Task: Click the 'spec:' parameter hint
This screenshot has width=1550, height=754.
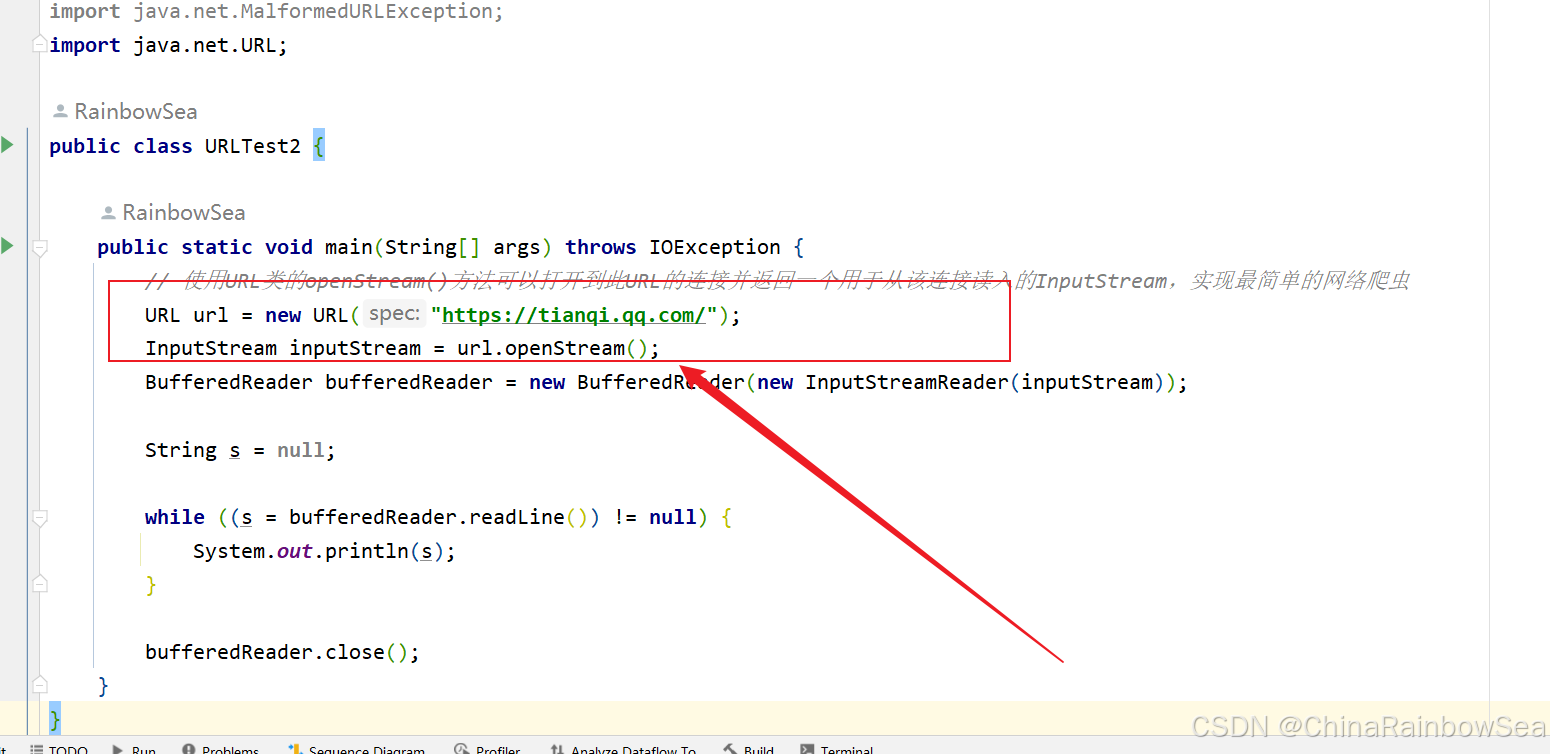Action: [393, 314]
